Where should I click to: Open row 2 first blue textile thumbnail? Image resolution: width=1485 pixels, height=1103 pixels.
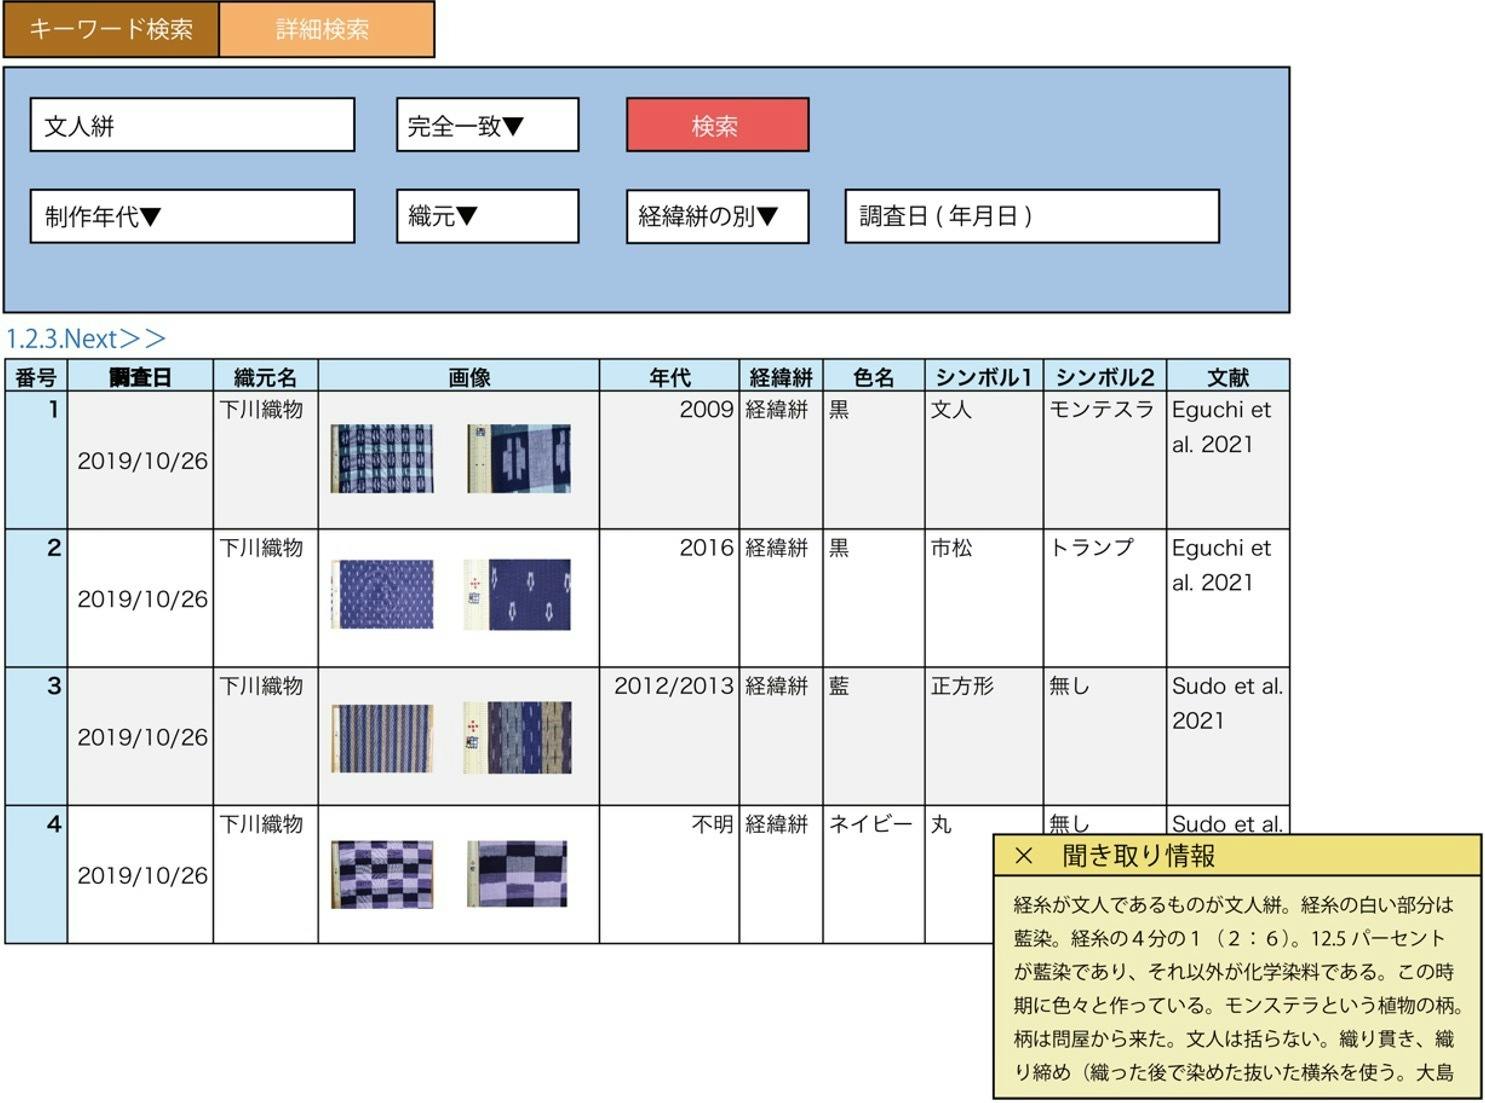tap(382, 595)
